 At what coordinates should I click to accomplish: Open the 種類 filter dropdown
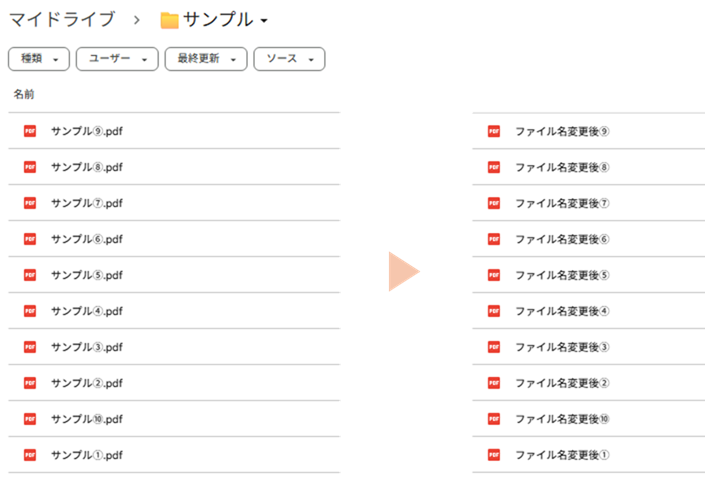point(39,59)
